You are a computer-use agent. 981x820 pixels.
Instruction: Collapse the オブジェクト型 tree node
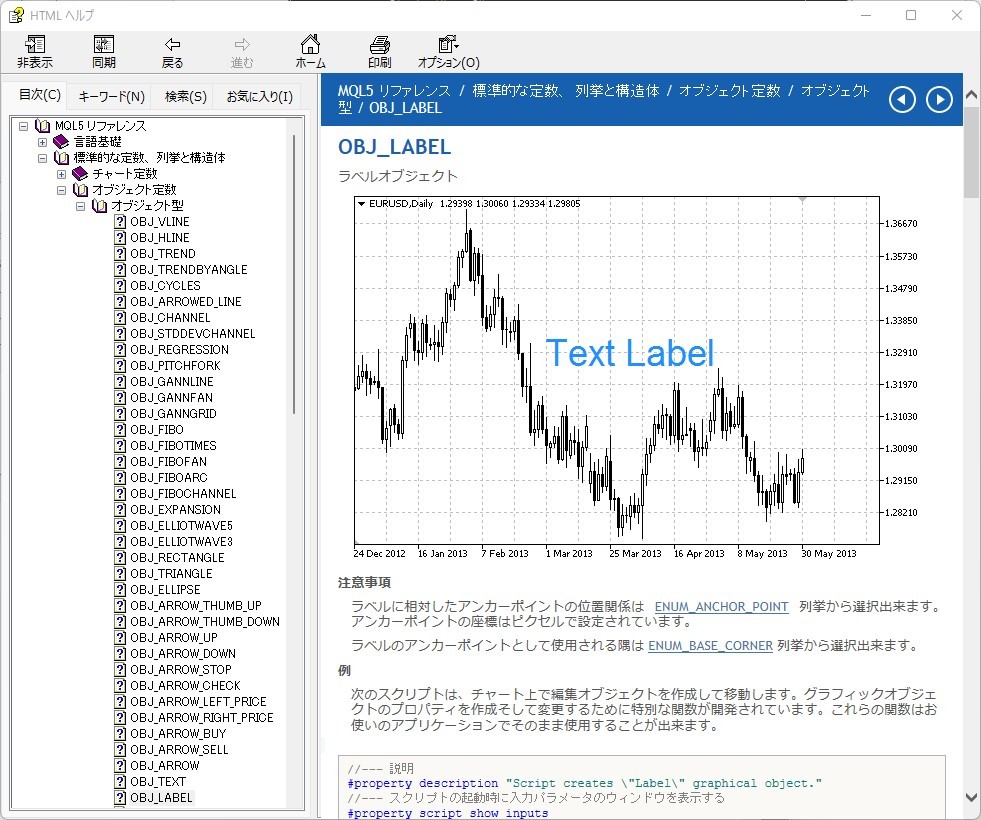82,205
